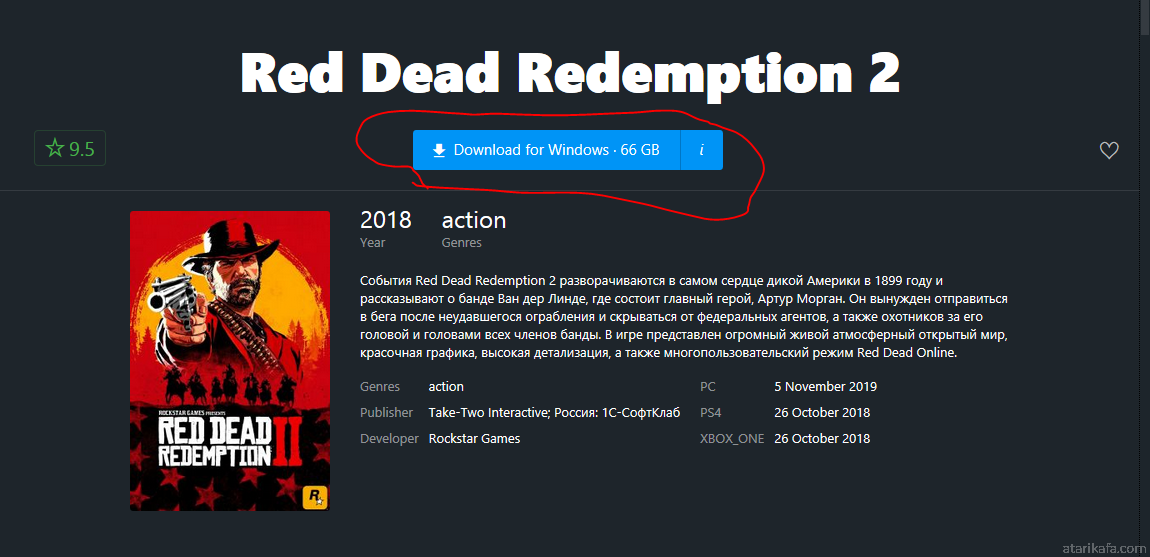Click the PS4 platform label
The width and height of the screenshot is (1150, 557).
711,412
